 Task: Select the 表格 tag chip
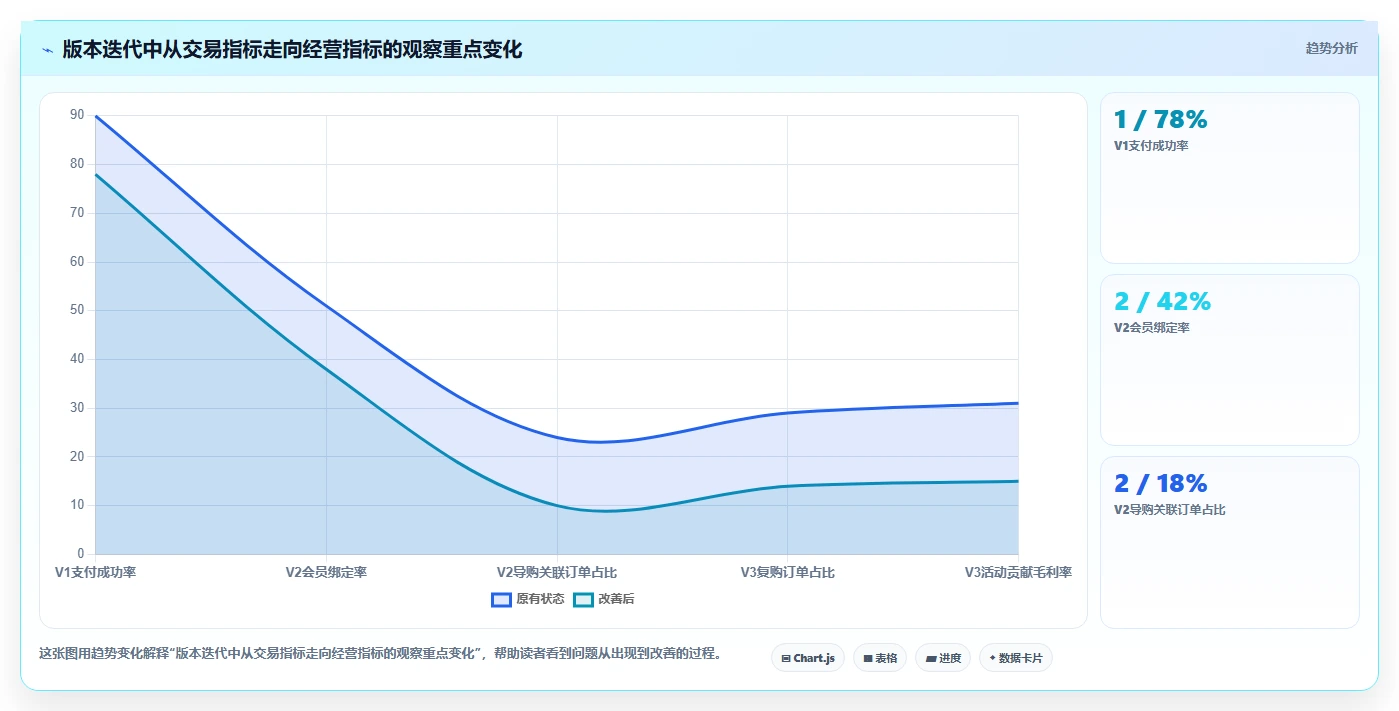coord(880,658)
